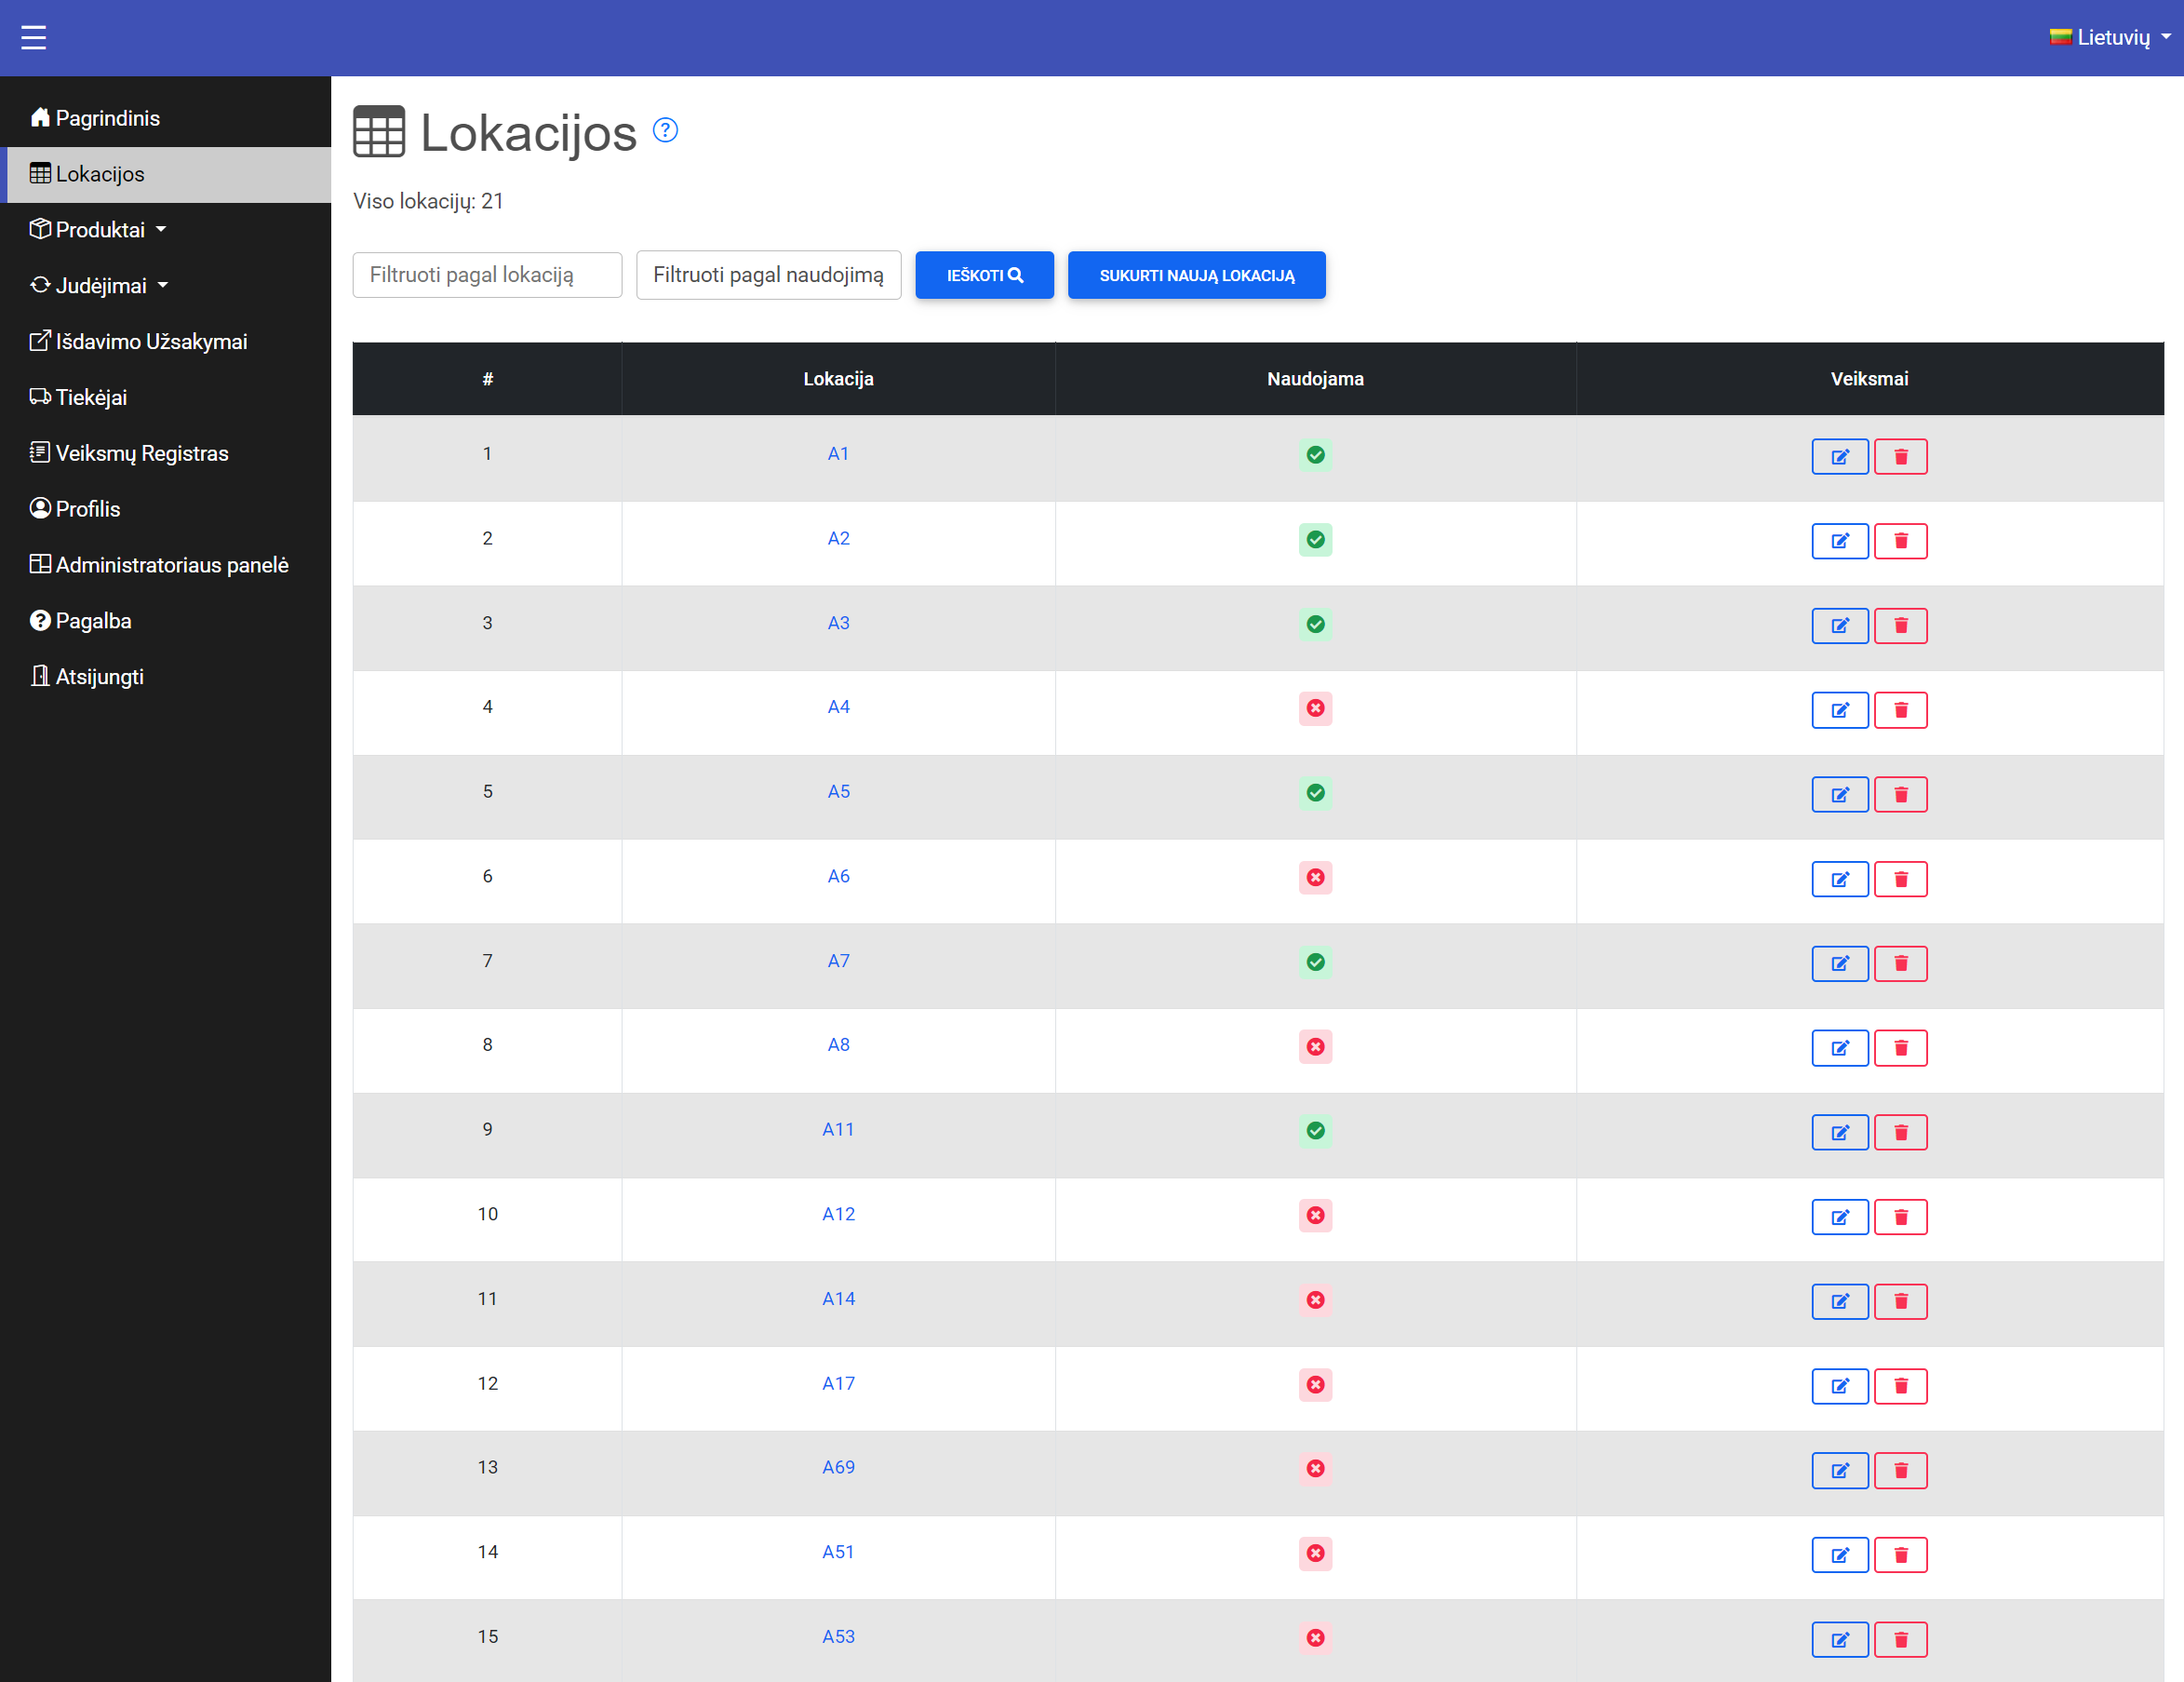This screenshot has width=2184, height=1682.
Task: Go to Administratoriaus panelė menu item
Action: [x=171, y=565]
